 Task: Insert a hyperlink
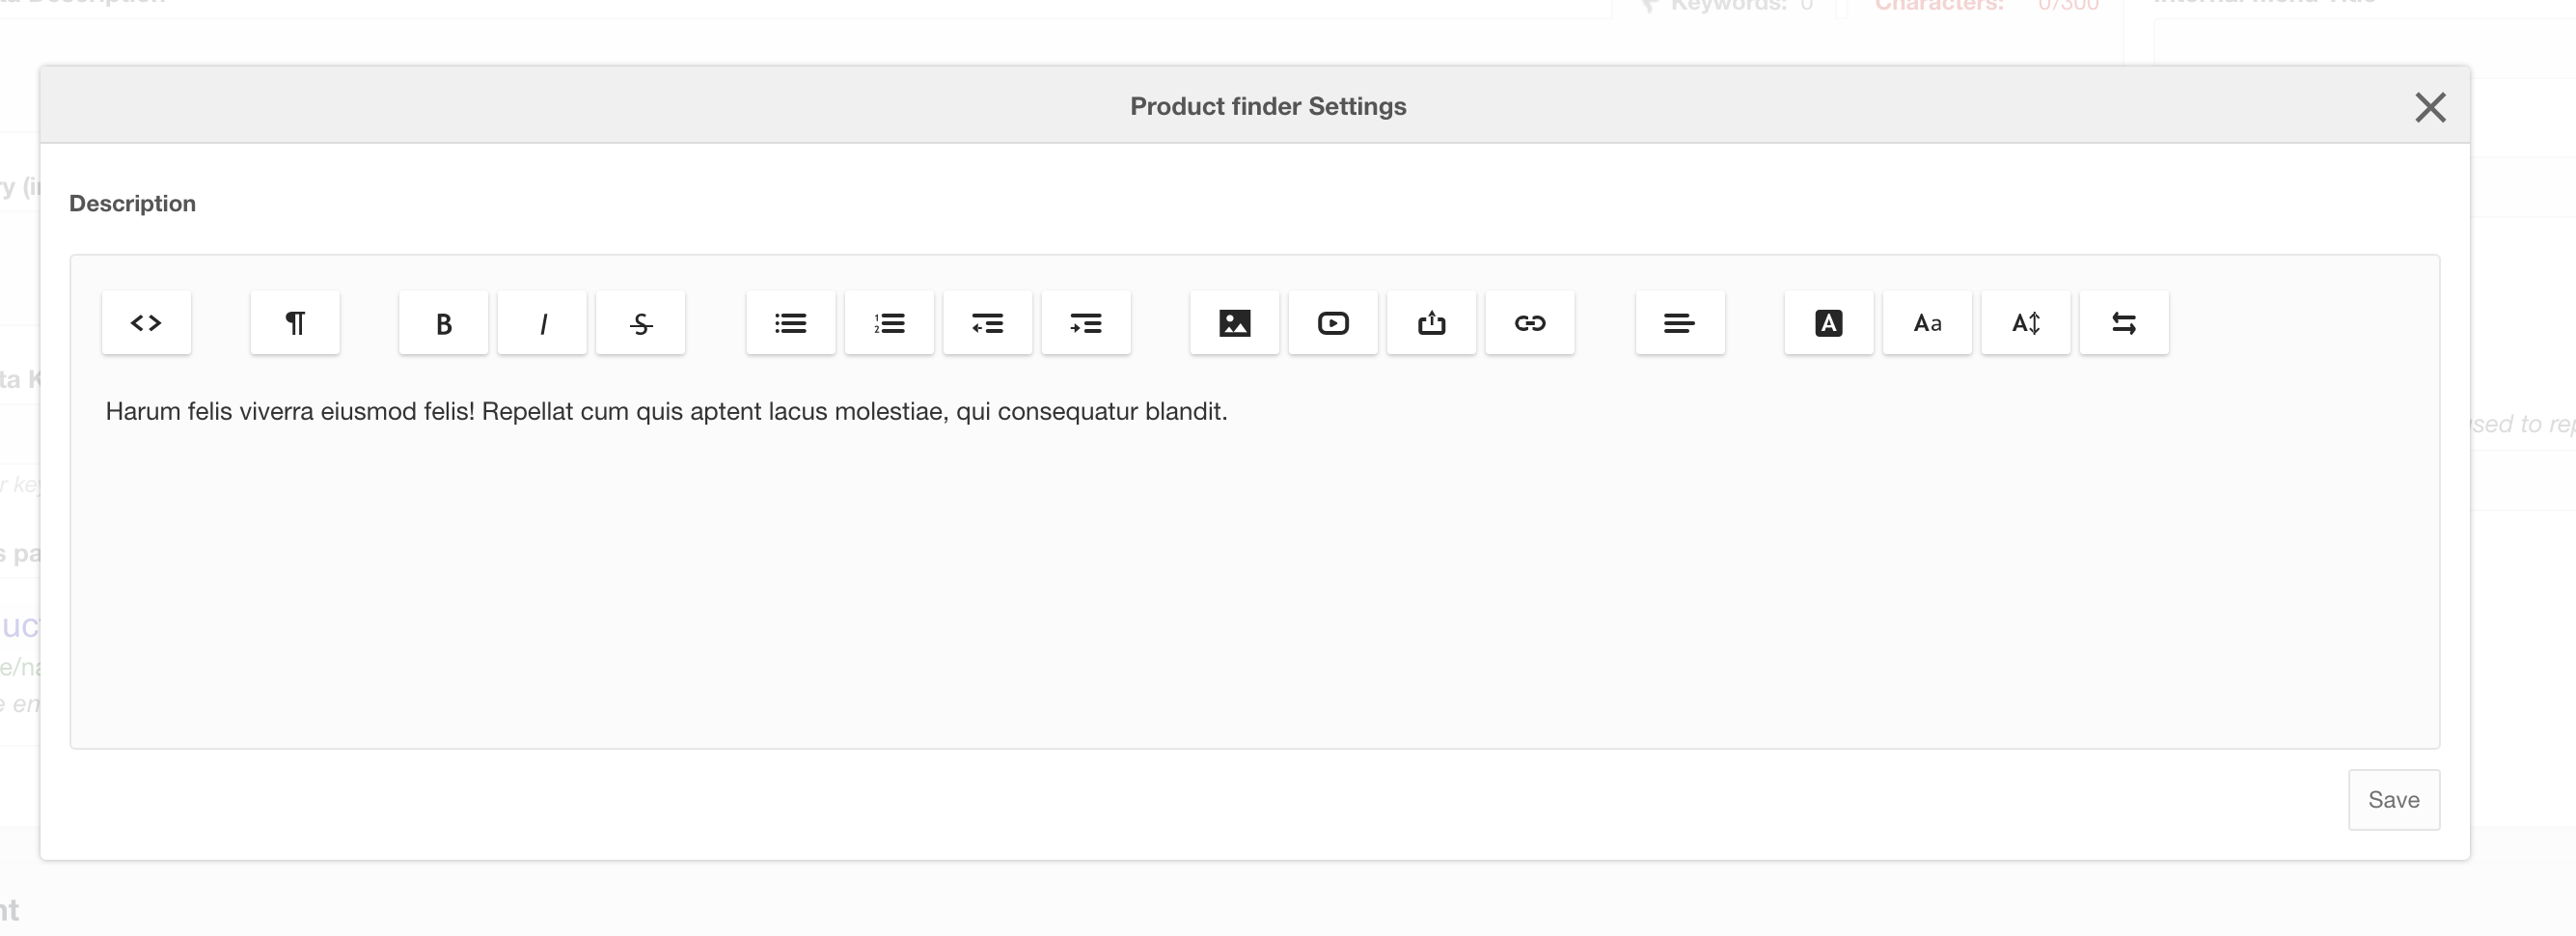[x=1530, y=323]
